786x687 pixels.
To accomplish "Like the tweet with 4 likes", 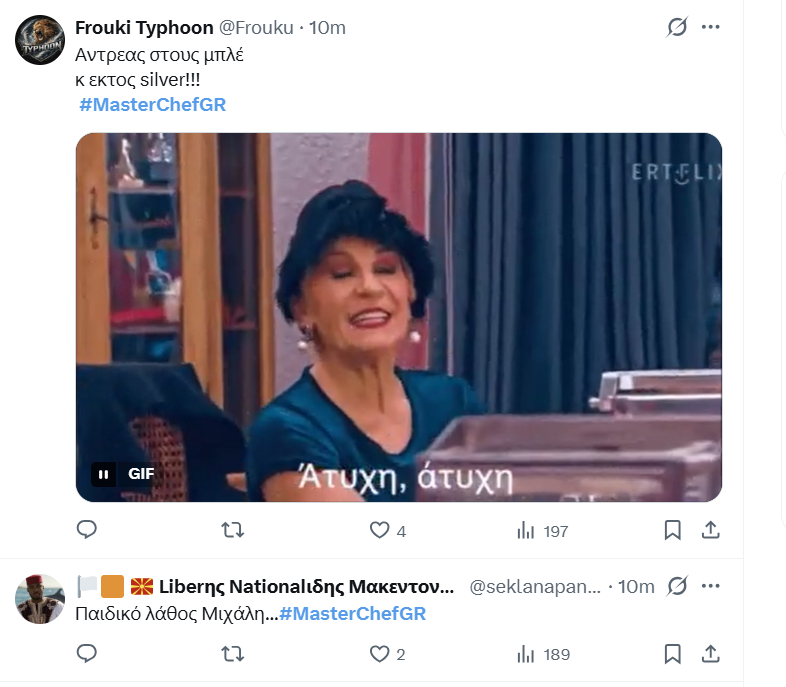I will pos(387,530).
